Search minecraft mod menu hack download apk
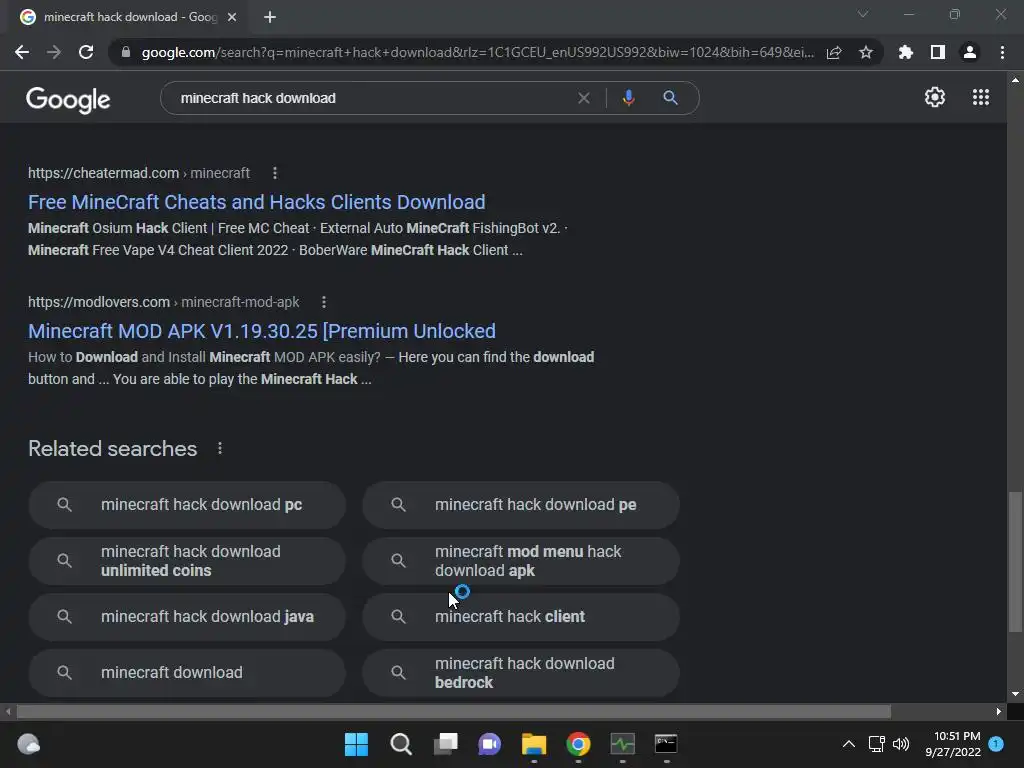1024x768 pixels. 521,561
